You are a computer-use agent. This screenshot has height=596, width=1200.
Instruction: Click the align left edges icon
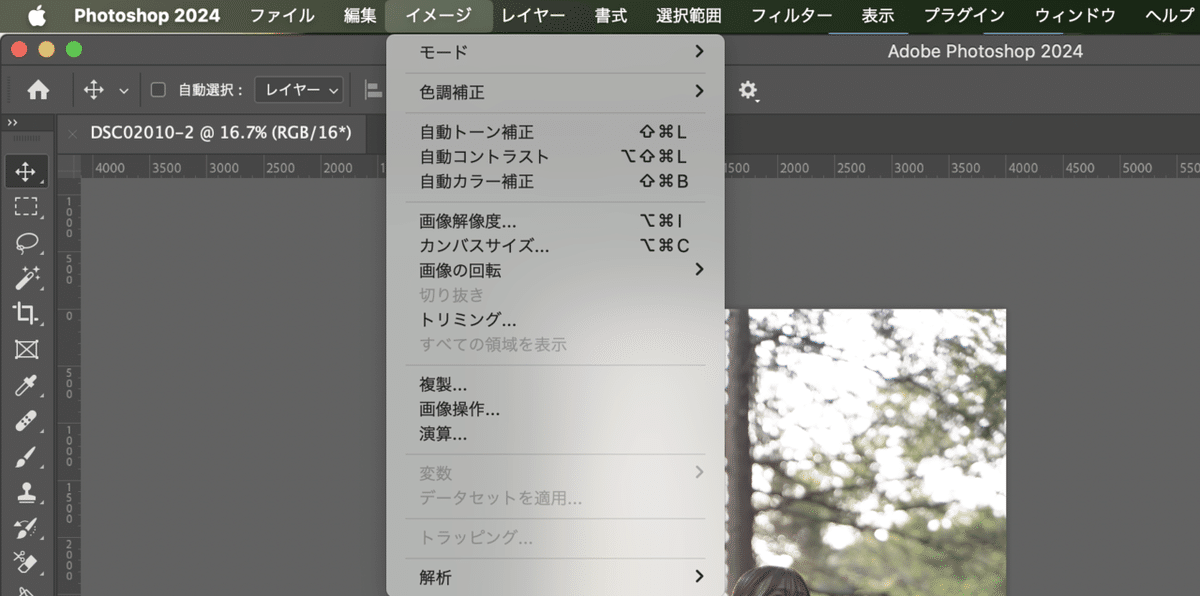point(374,90)
